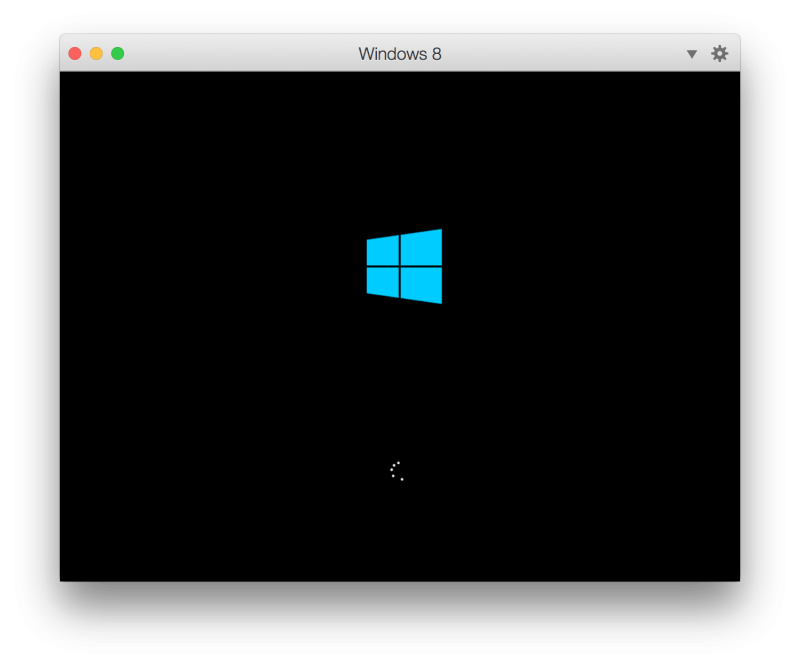The image size is (800, 667).
Task: Open the virtual machine settings gear
Action: coord(719,54)
